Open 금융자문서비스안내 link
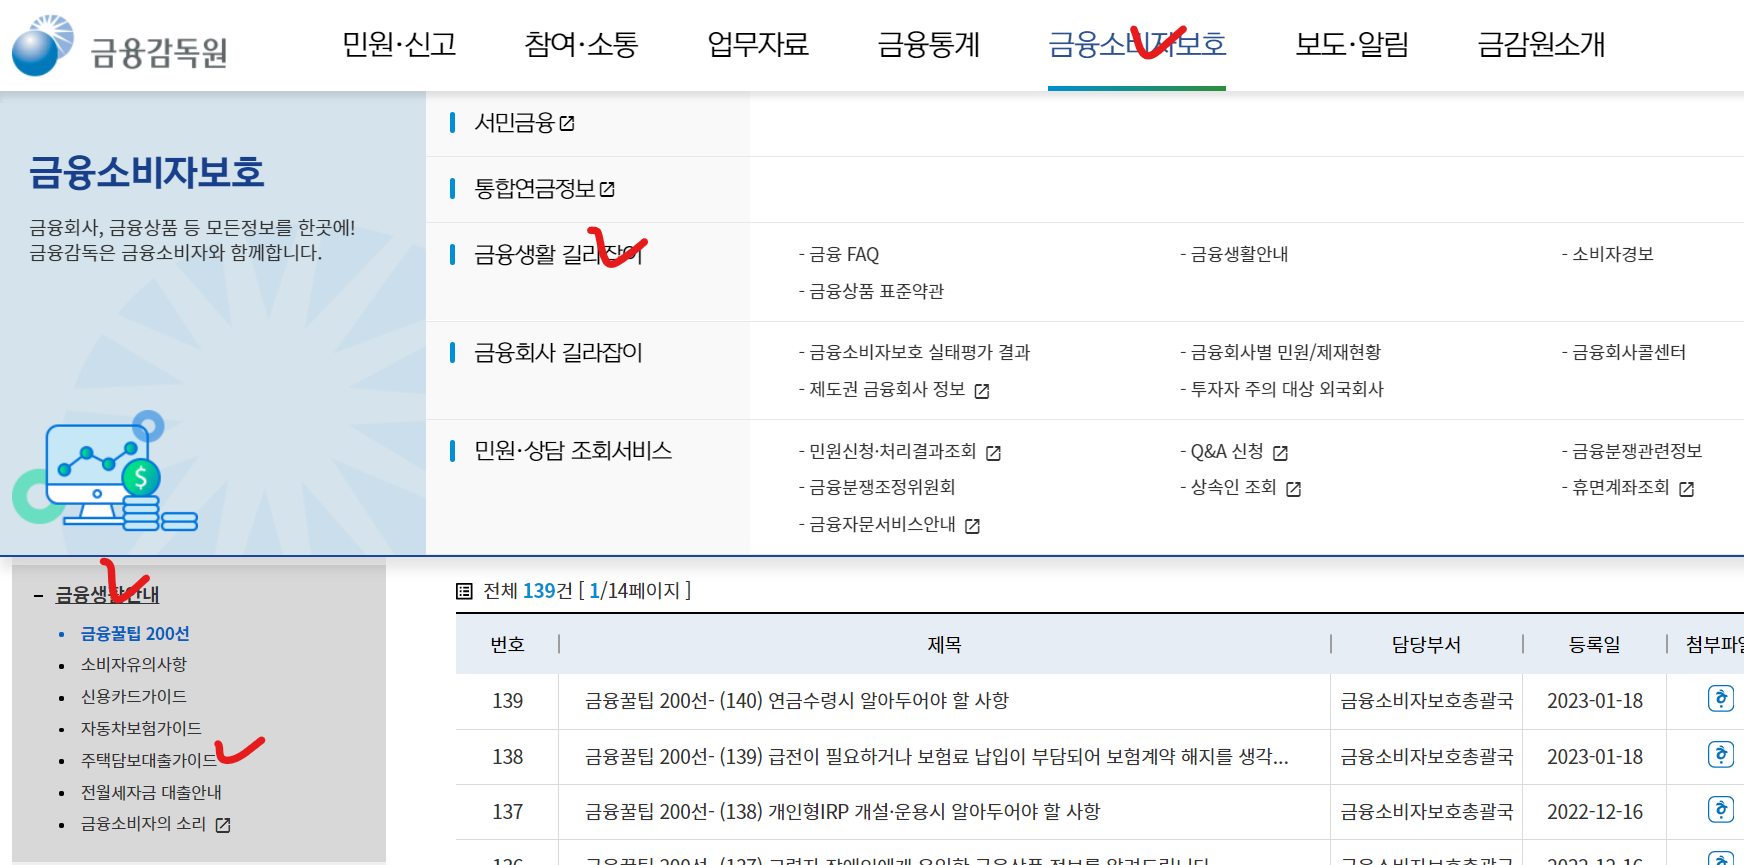The image size is (1744, 865). point(882,524)
